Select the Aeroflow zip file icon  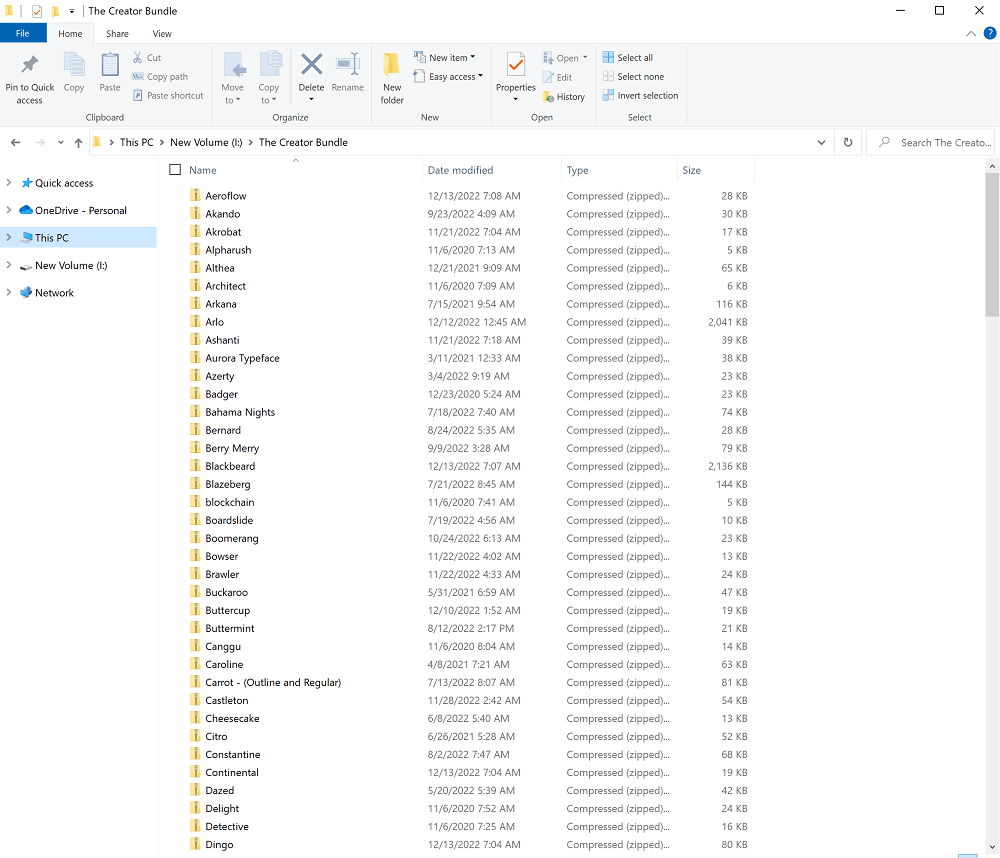point(195,195)
